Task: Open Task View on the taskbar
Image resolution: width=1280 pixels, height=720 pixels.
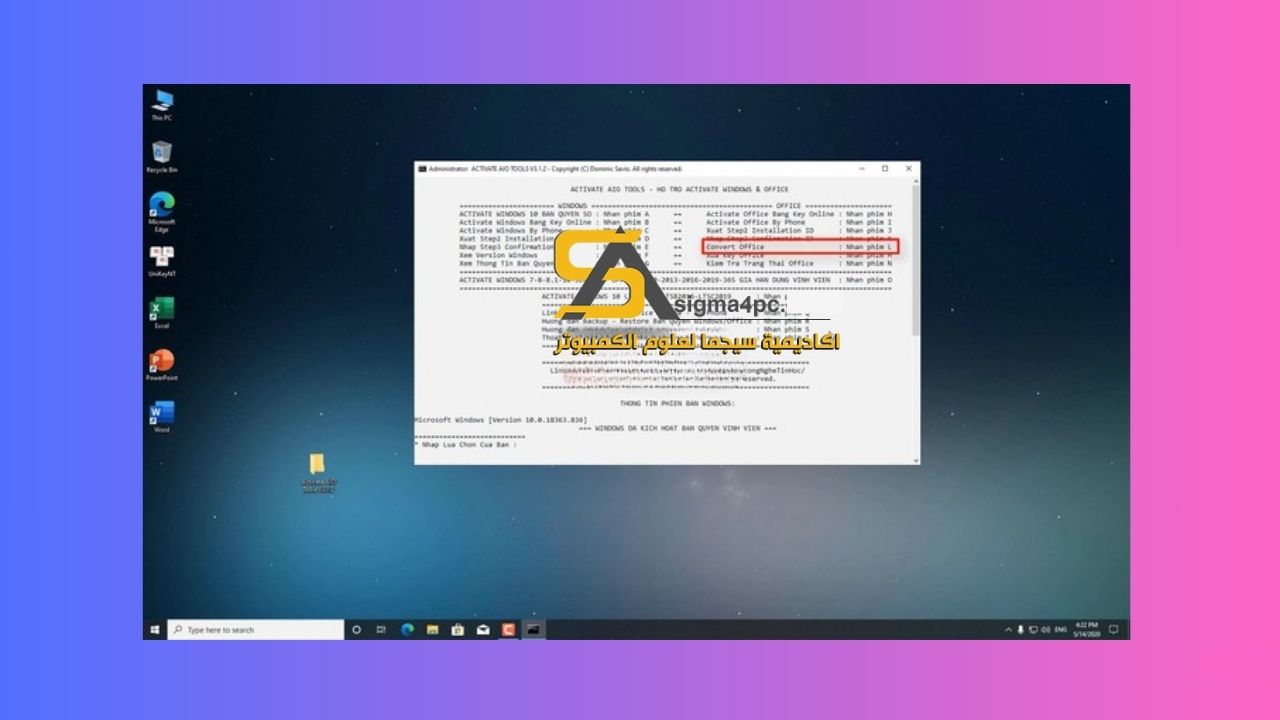Action: [x=381, y=630]
